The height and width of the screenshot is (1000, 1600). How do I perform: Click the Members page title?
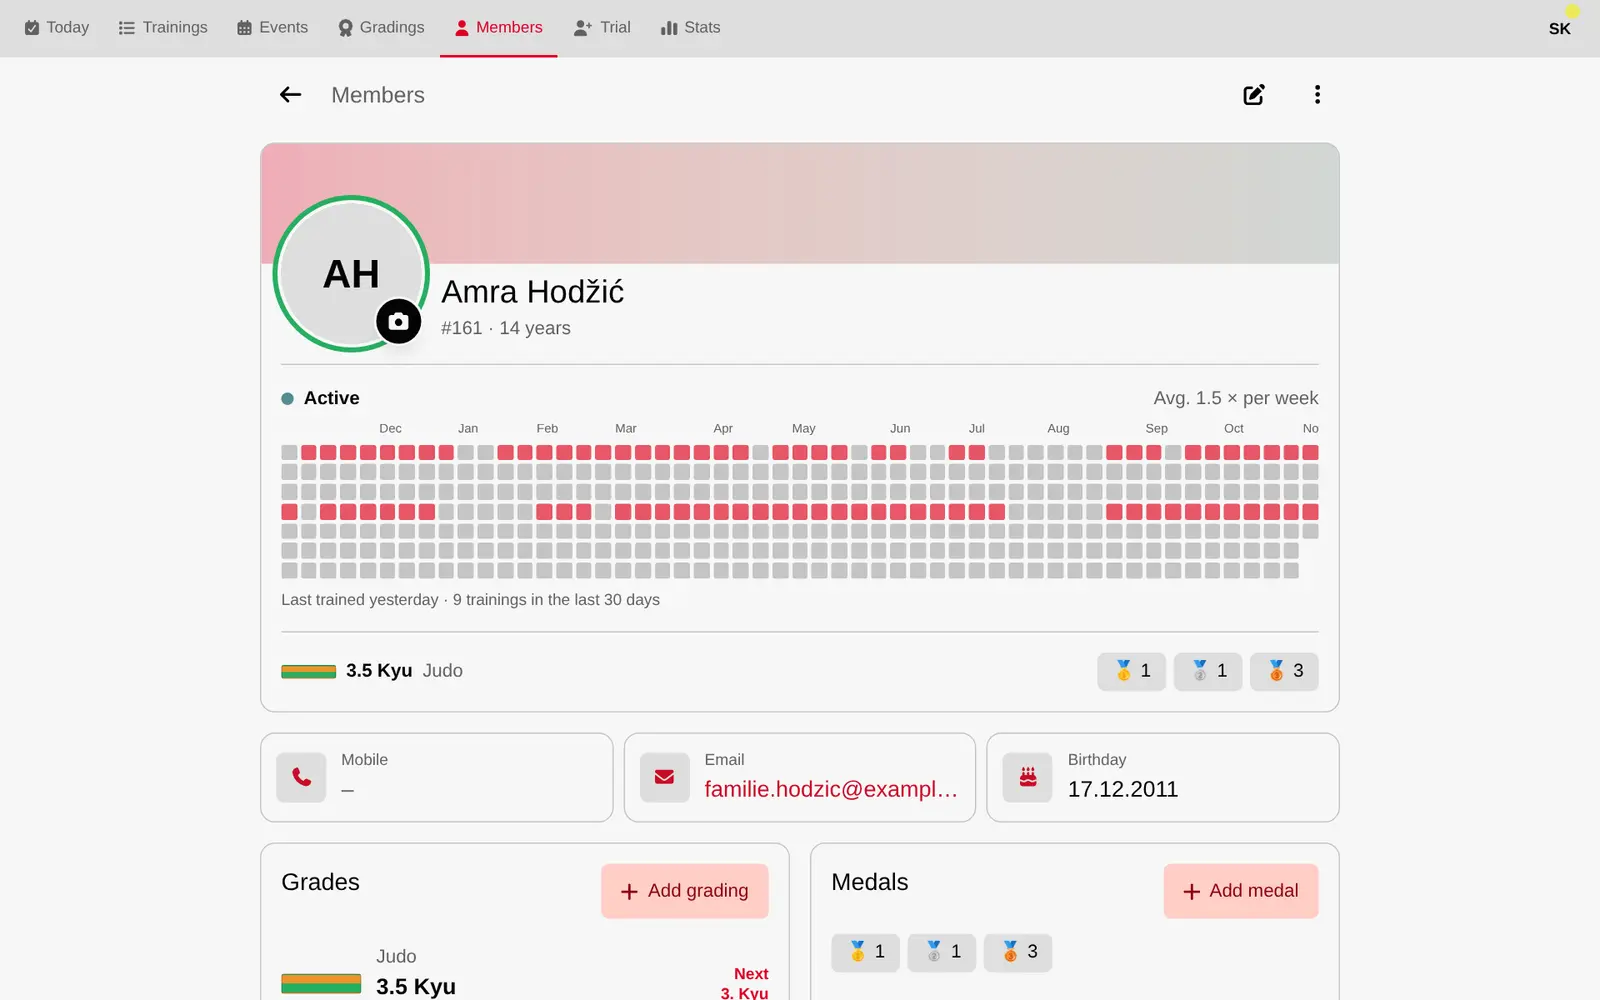[378, 95]
